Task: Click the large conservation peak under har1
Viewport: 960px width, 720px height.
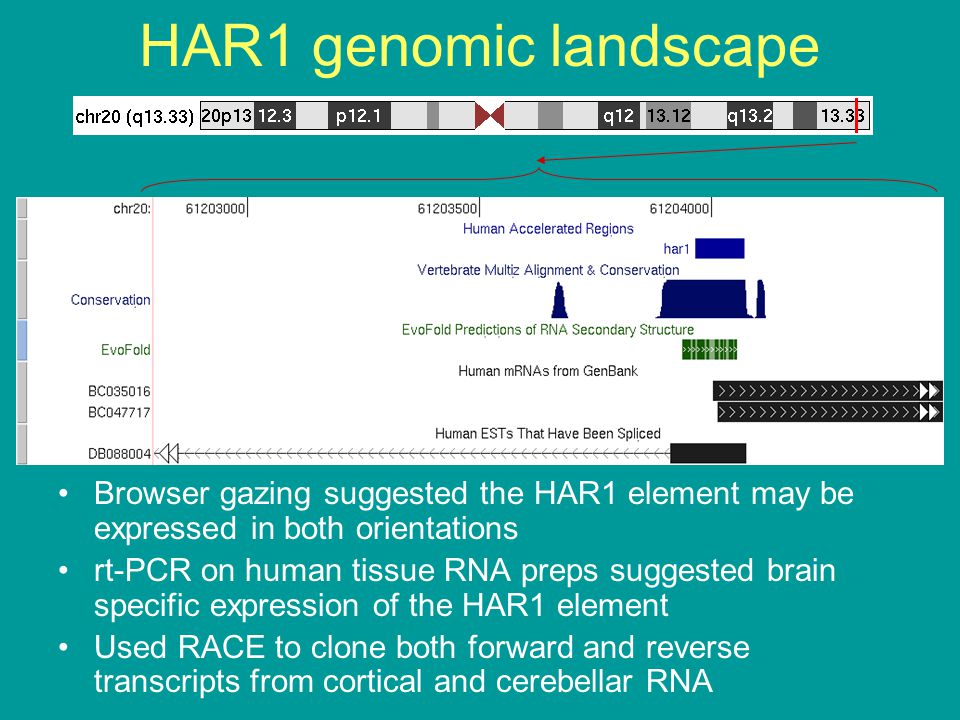Action: (705, 299)
